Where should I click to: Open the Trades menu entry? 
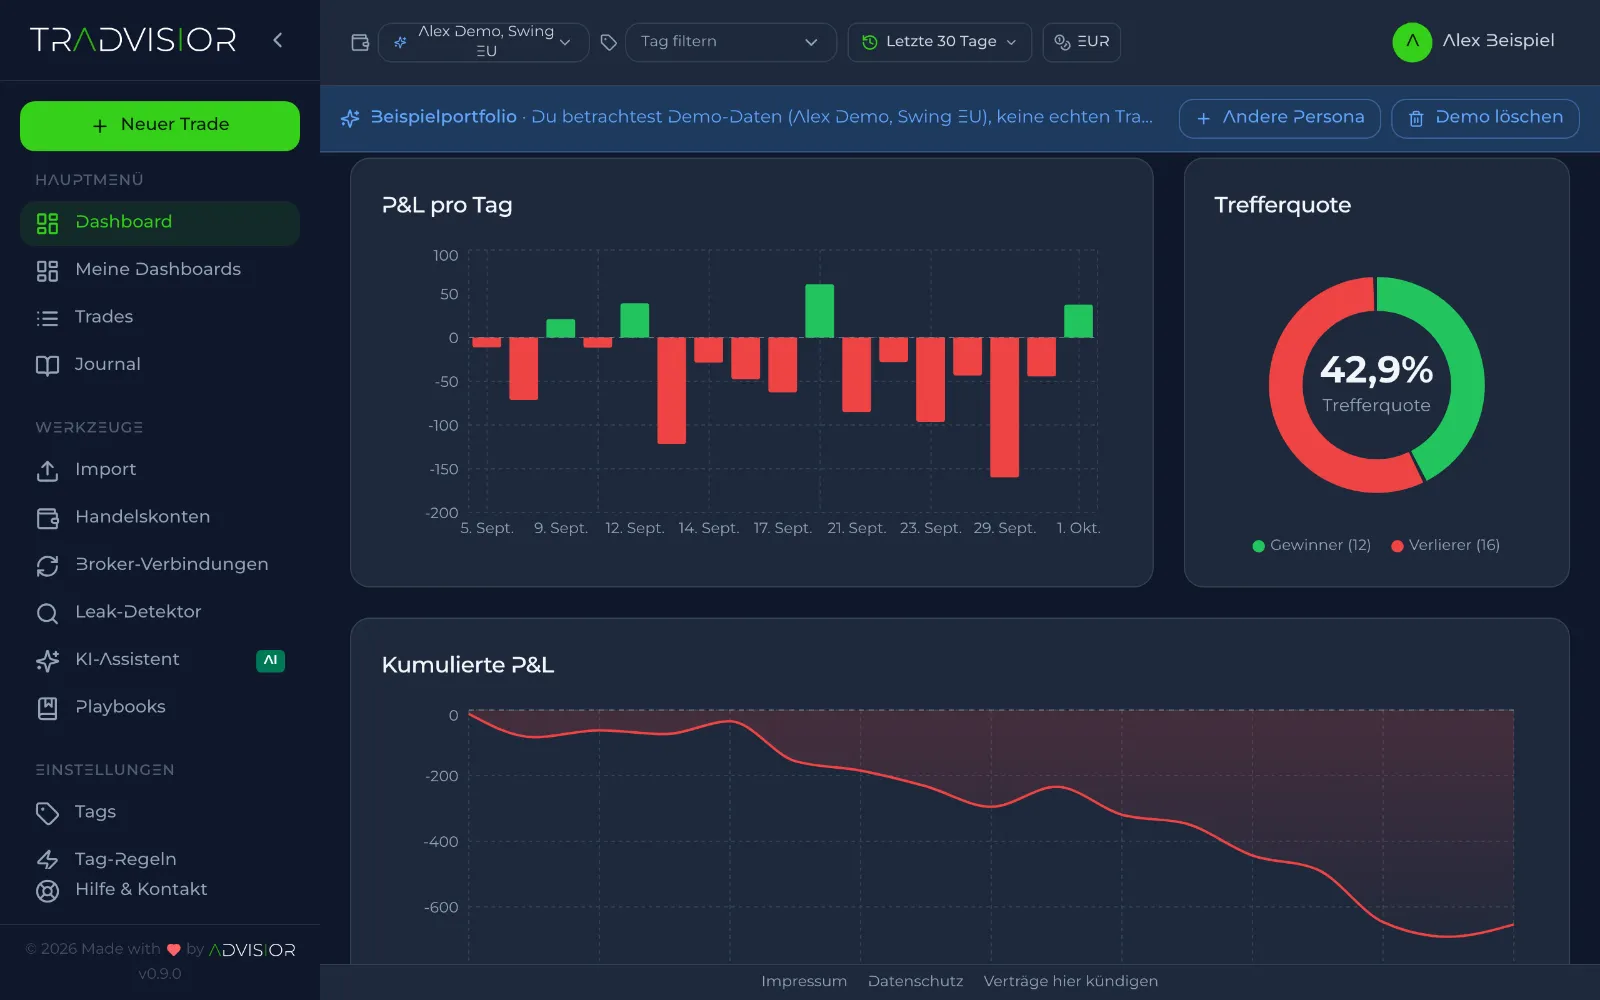[160, 318]
